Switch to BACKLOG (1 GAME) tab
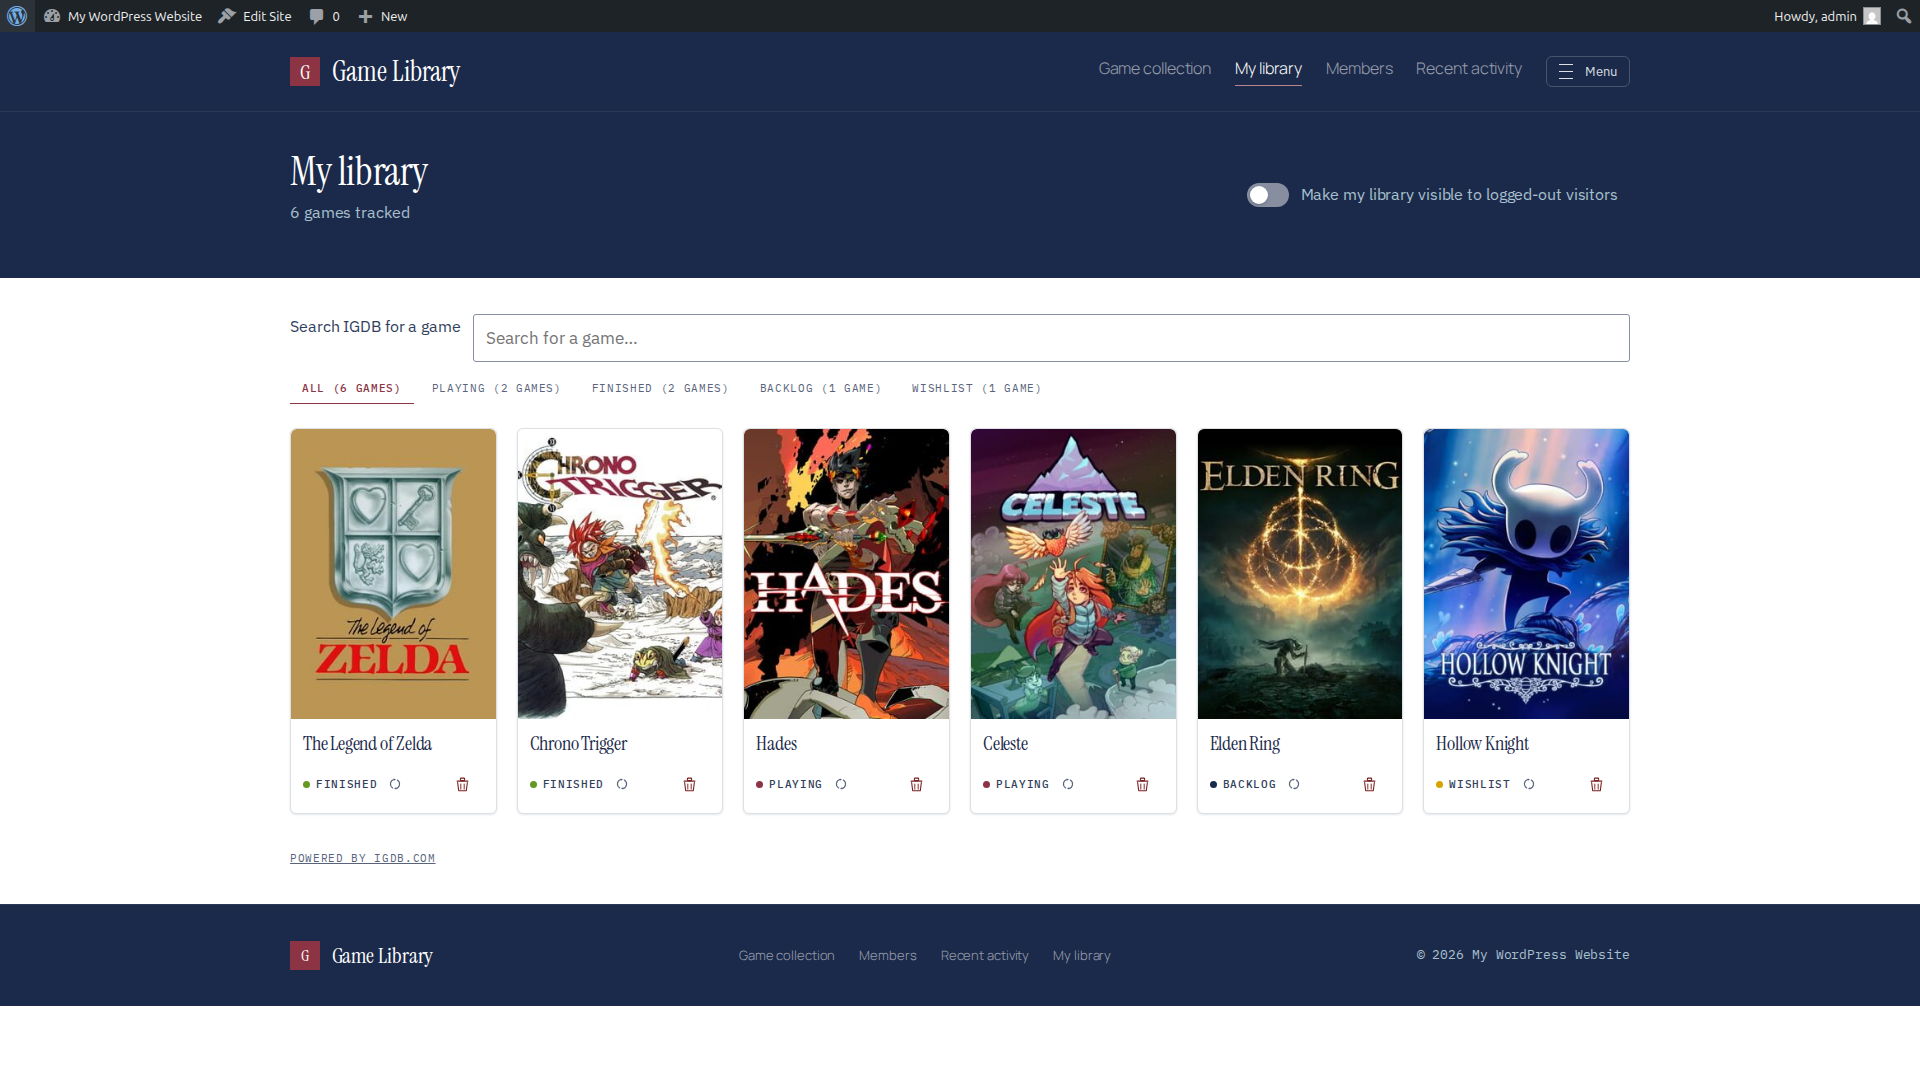This screenshot has height=1080, width=1920. [820, 388]
